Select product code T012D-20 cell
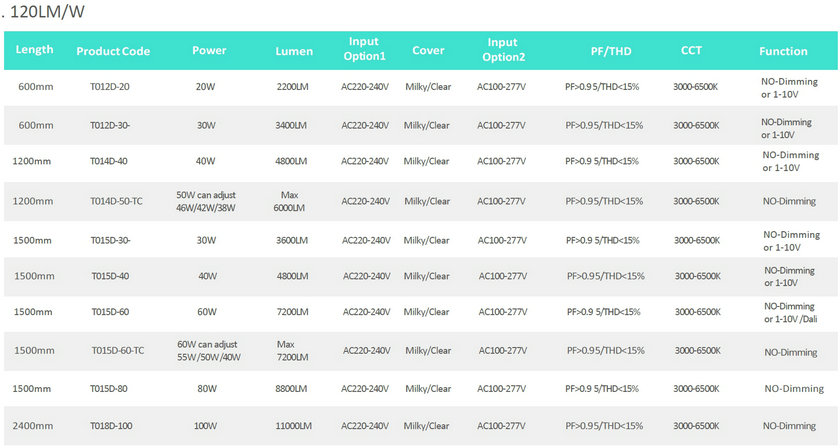 (110, 87)
